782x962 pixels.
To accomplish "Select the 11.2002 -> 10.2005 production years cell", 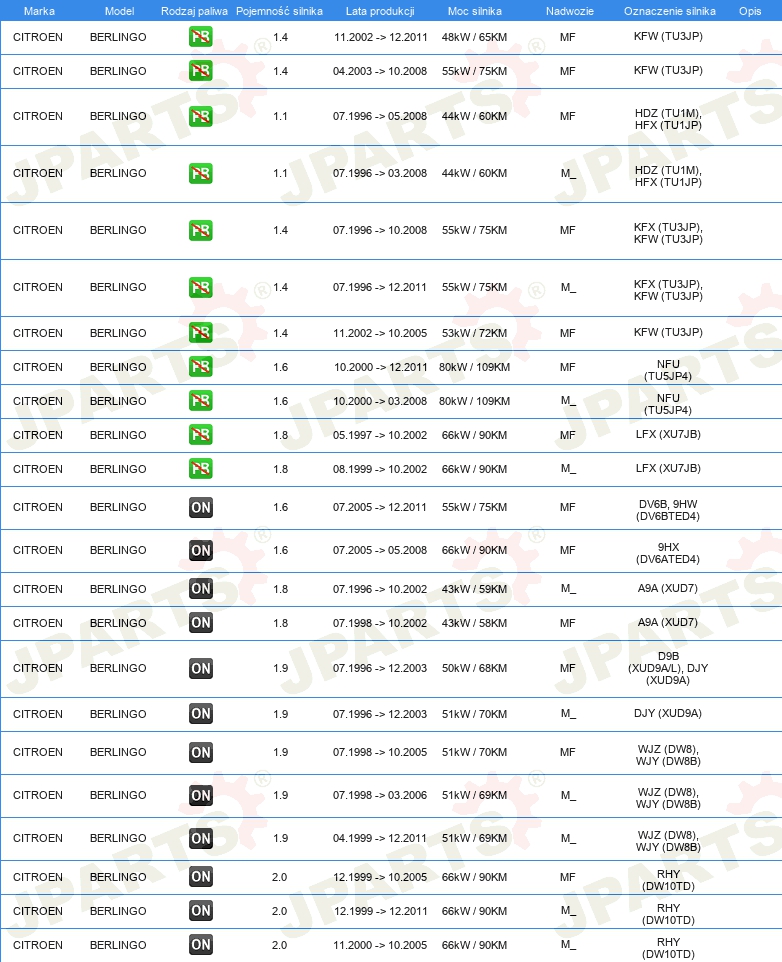I will (380, 333).
